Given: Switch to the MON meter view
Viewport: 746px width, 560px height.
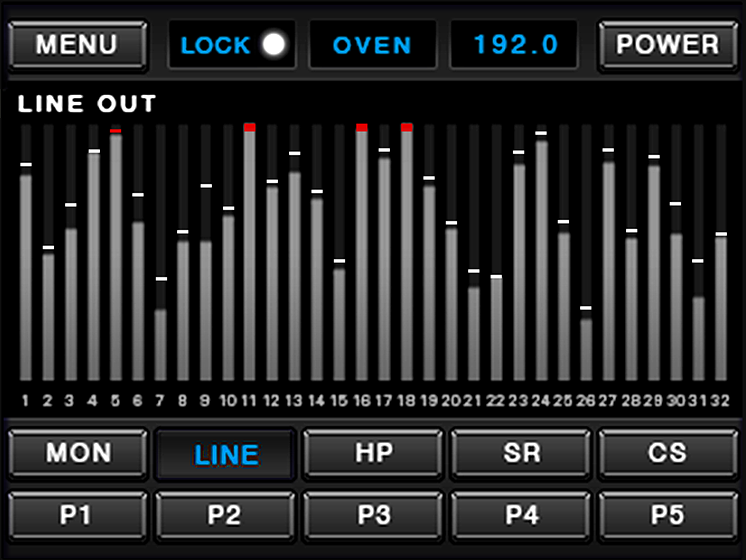Looking at the screenshot, I should [78, 453].
